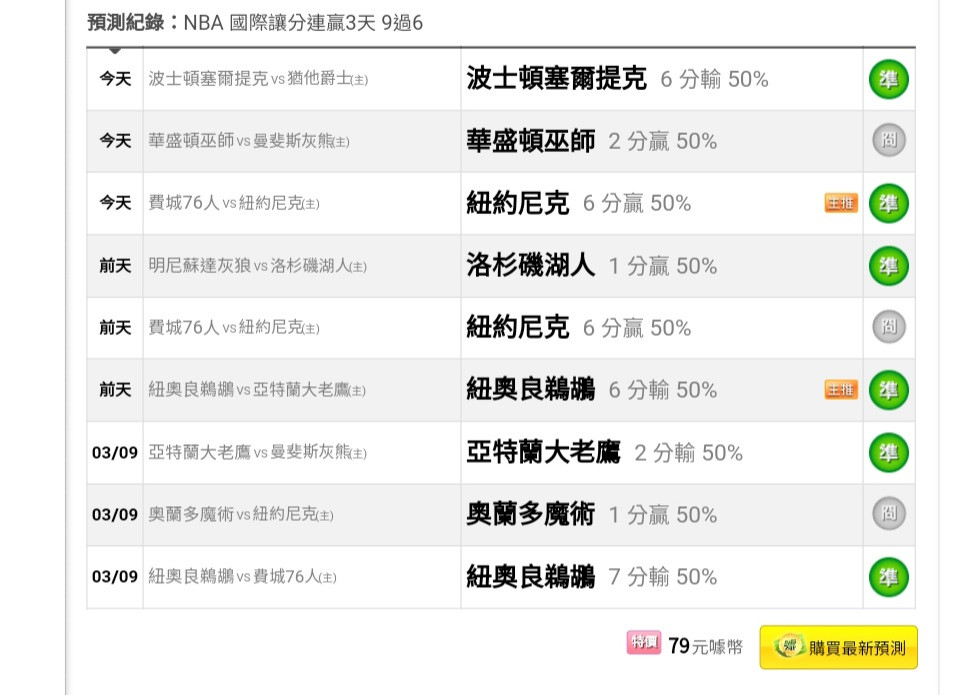Click green 準 icon on 波士頓塞爾提克 row
The height and width of the screenshot is (695, 972).
(888, 79)
